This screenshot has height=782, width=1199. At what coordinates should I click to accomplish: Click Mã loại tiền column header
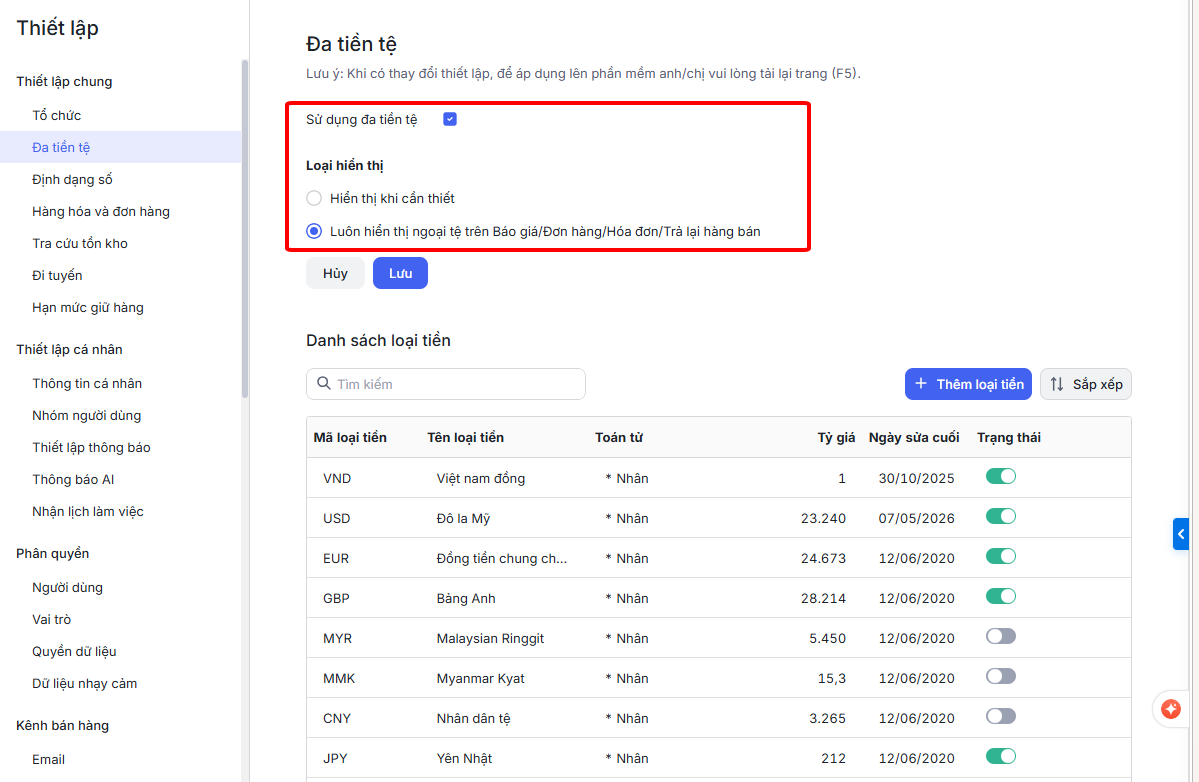350,437
